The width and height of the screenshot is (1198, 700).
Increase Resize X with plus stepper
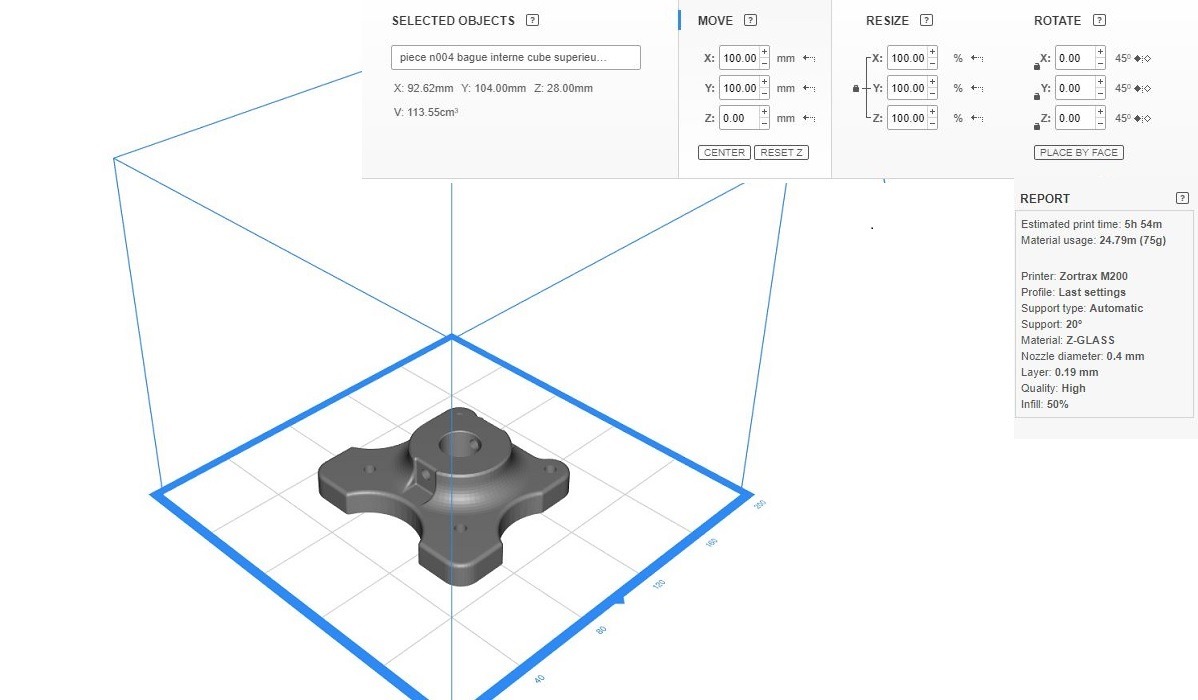932,52
